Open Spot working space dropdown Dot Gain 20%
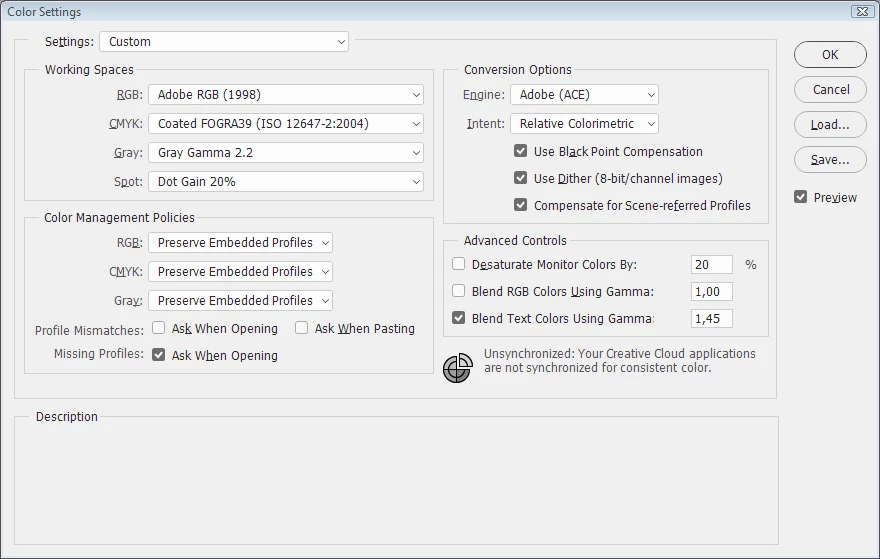Screen dimensions: 880x559 coord(286,182)
